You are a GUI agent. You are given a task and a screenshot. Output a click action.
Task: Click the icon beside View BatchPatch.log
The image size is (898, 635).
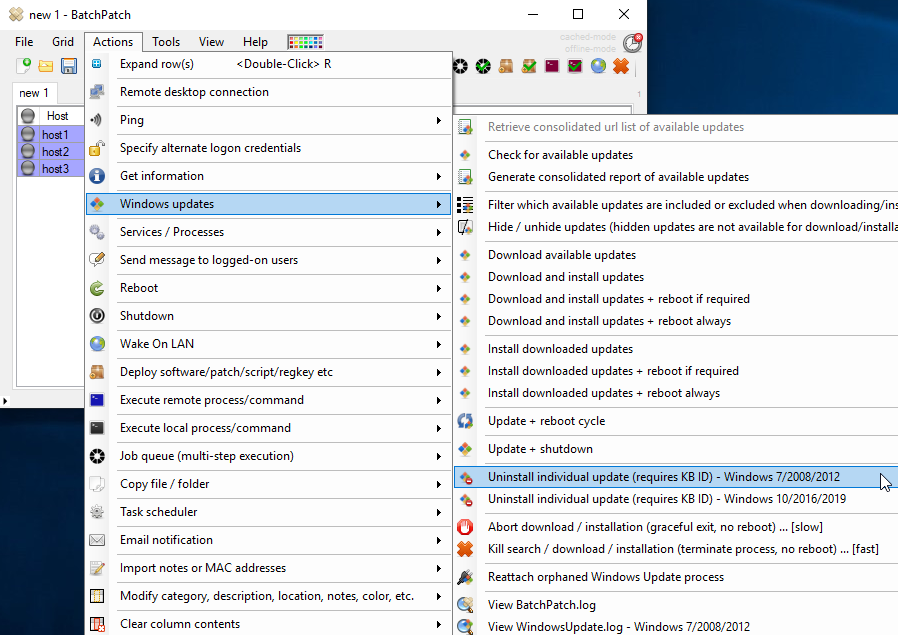(x=465, y=605)
